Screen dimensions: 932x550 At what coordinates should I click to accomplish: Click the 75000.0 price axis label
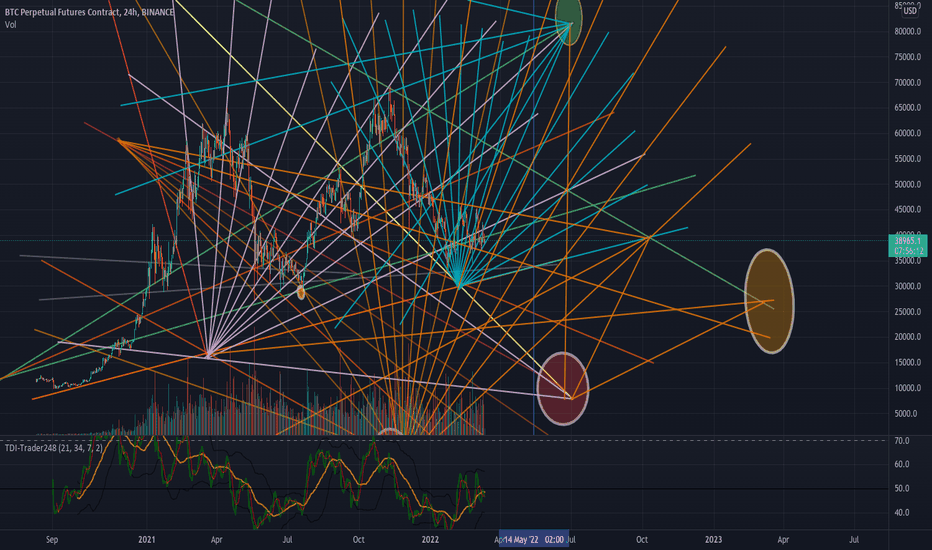pyautogui.click(x=908, y=57)
